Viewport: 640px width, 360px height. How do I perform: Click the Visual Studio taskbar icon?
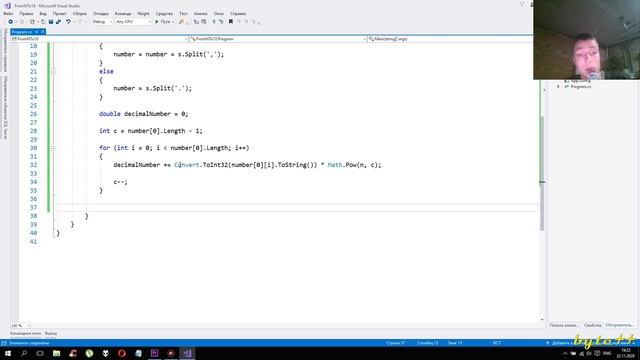187,353
